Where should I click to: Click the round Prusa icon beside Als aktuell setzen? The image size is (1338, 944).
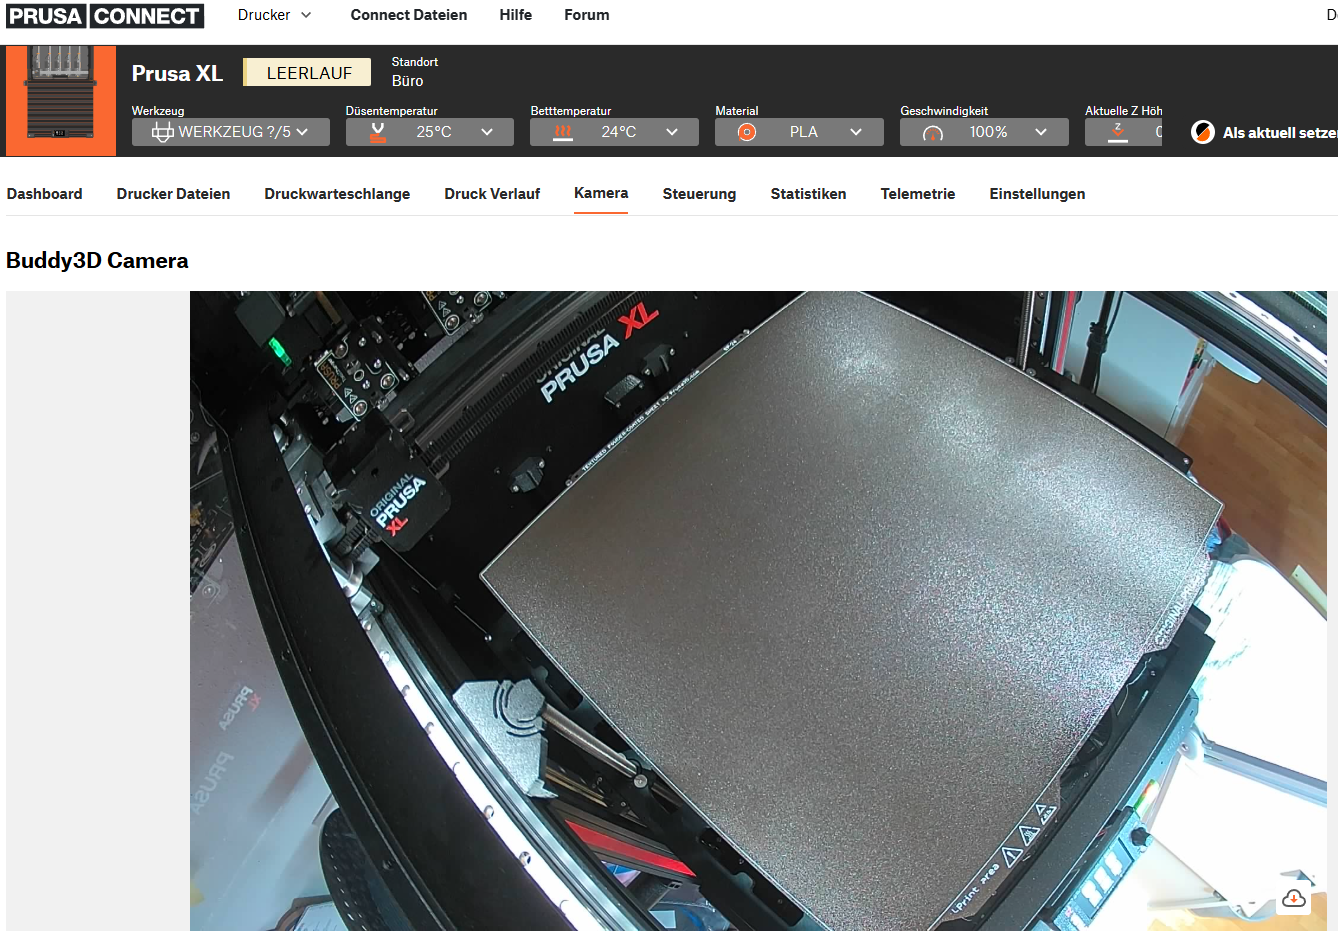(x=1203, y=132)
